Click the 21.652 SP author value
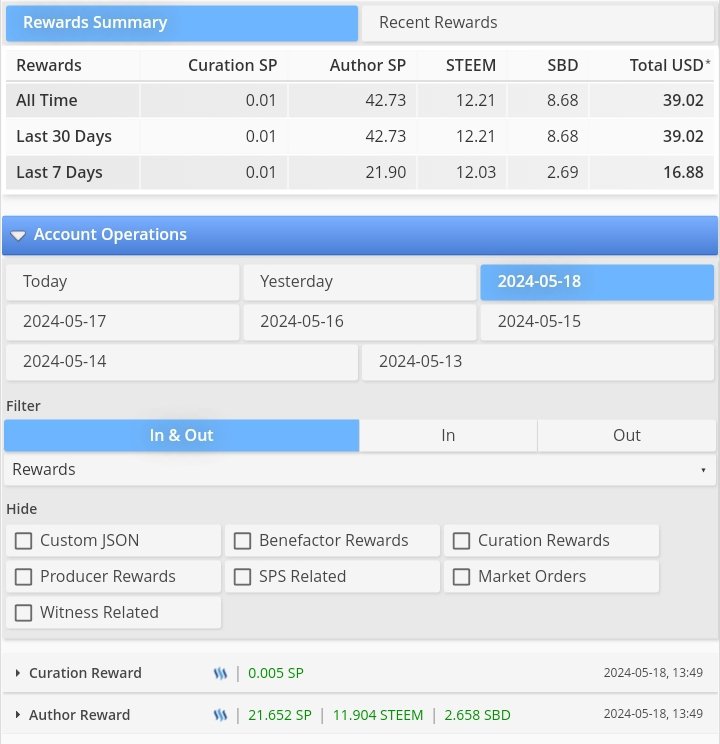This screenshot has width=720, height=744. (280, 715)
